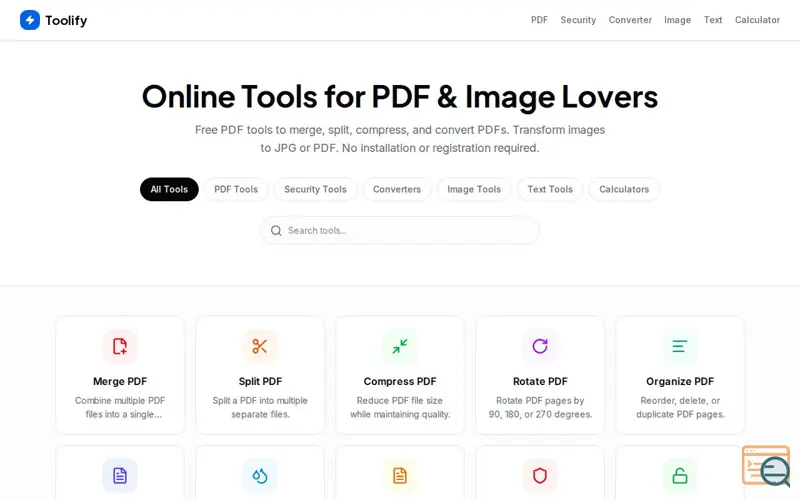Screen dimensions: 800x500
Task: Click the green unlock padlock icon card
Action: coord(680,473)
